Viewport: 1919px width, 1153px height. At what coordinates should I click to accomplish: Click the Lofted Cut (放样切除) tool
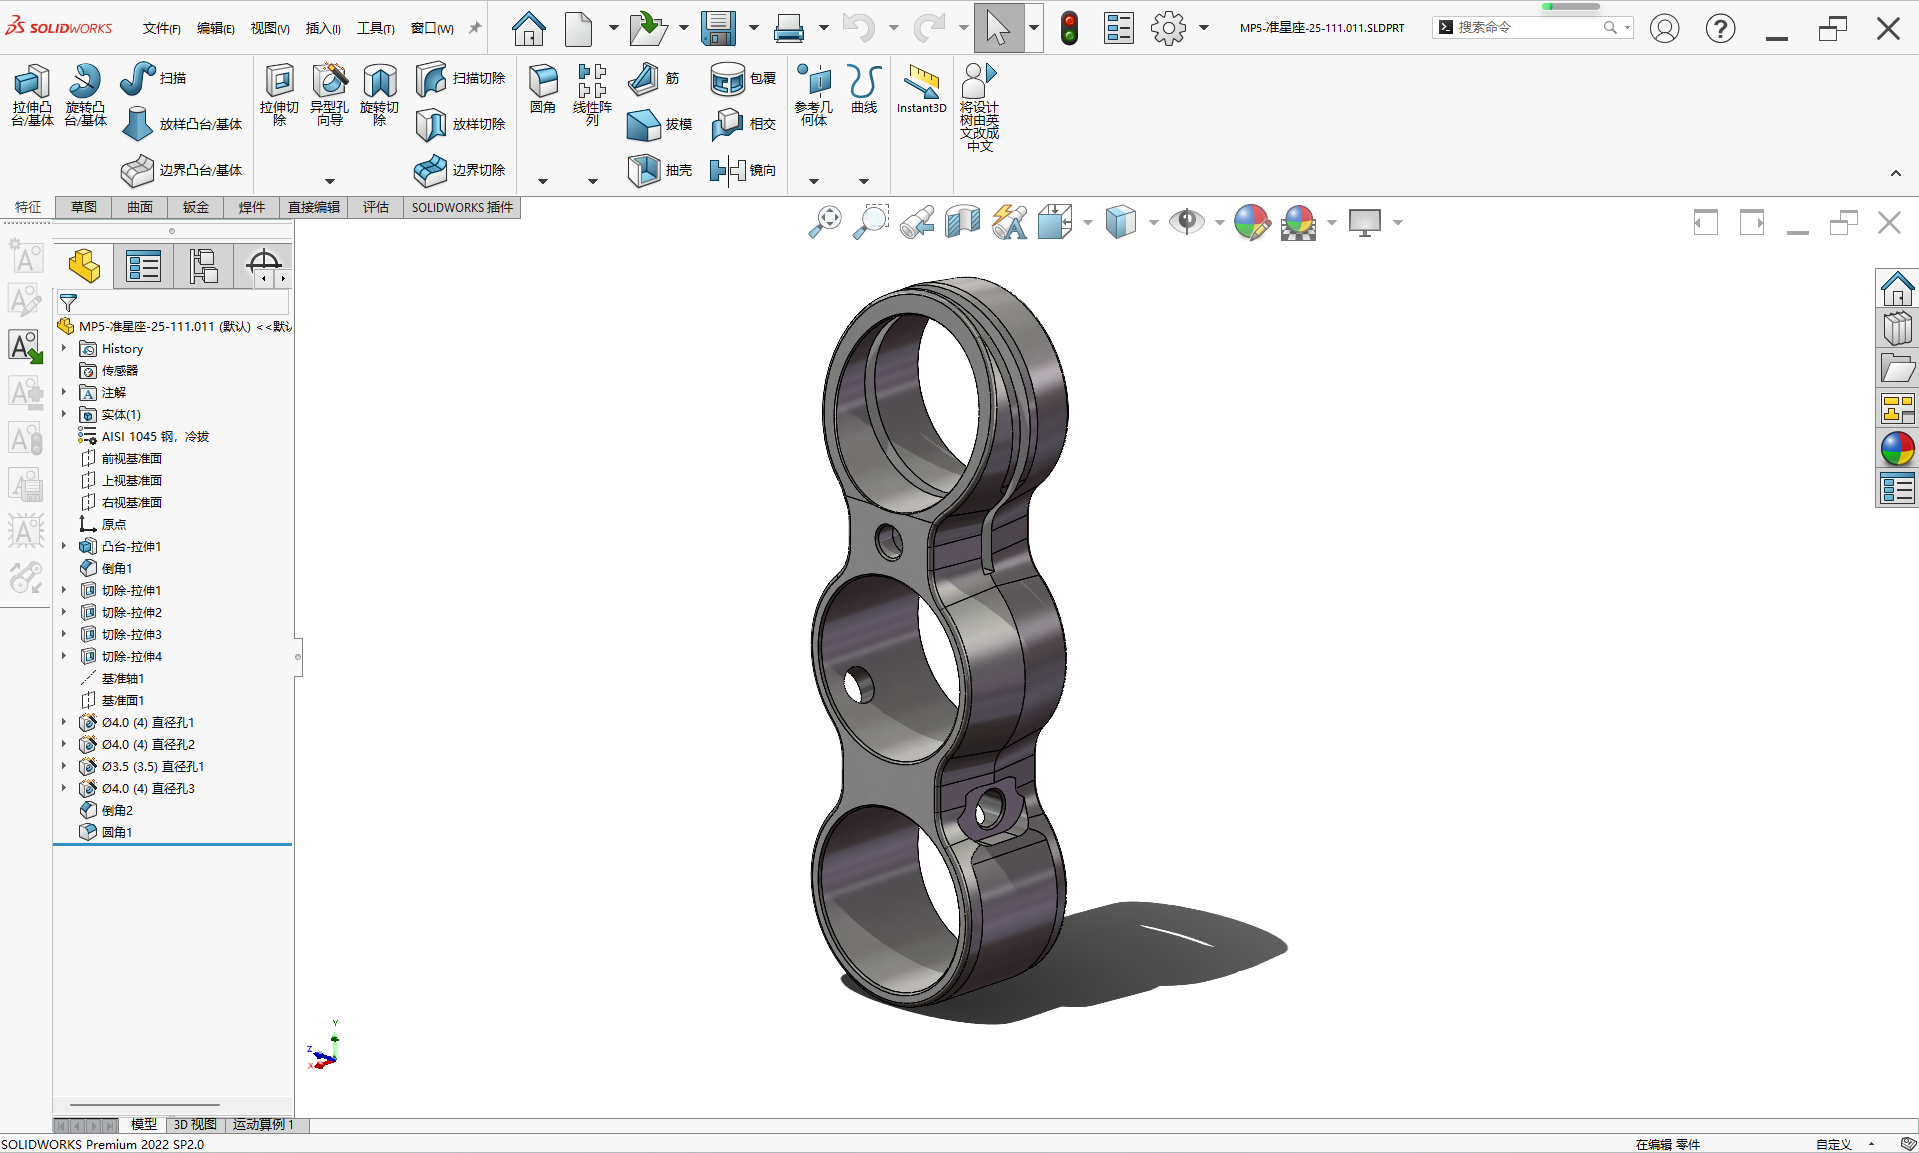coord(460,124)
